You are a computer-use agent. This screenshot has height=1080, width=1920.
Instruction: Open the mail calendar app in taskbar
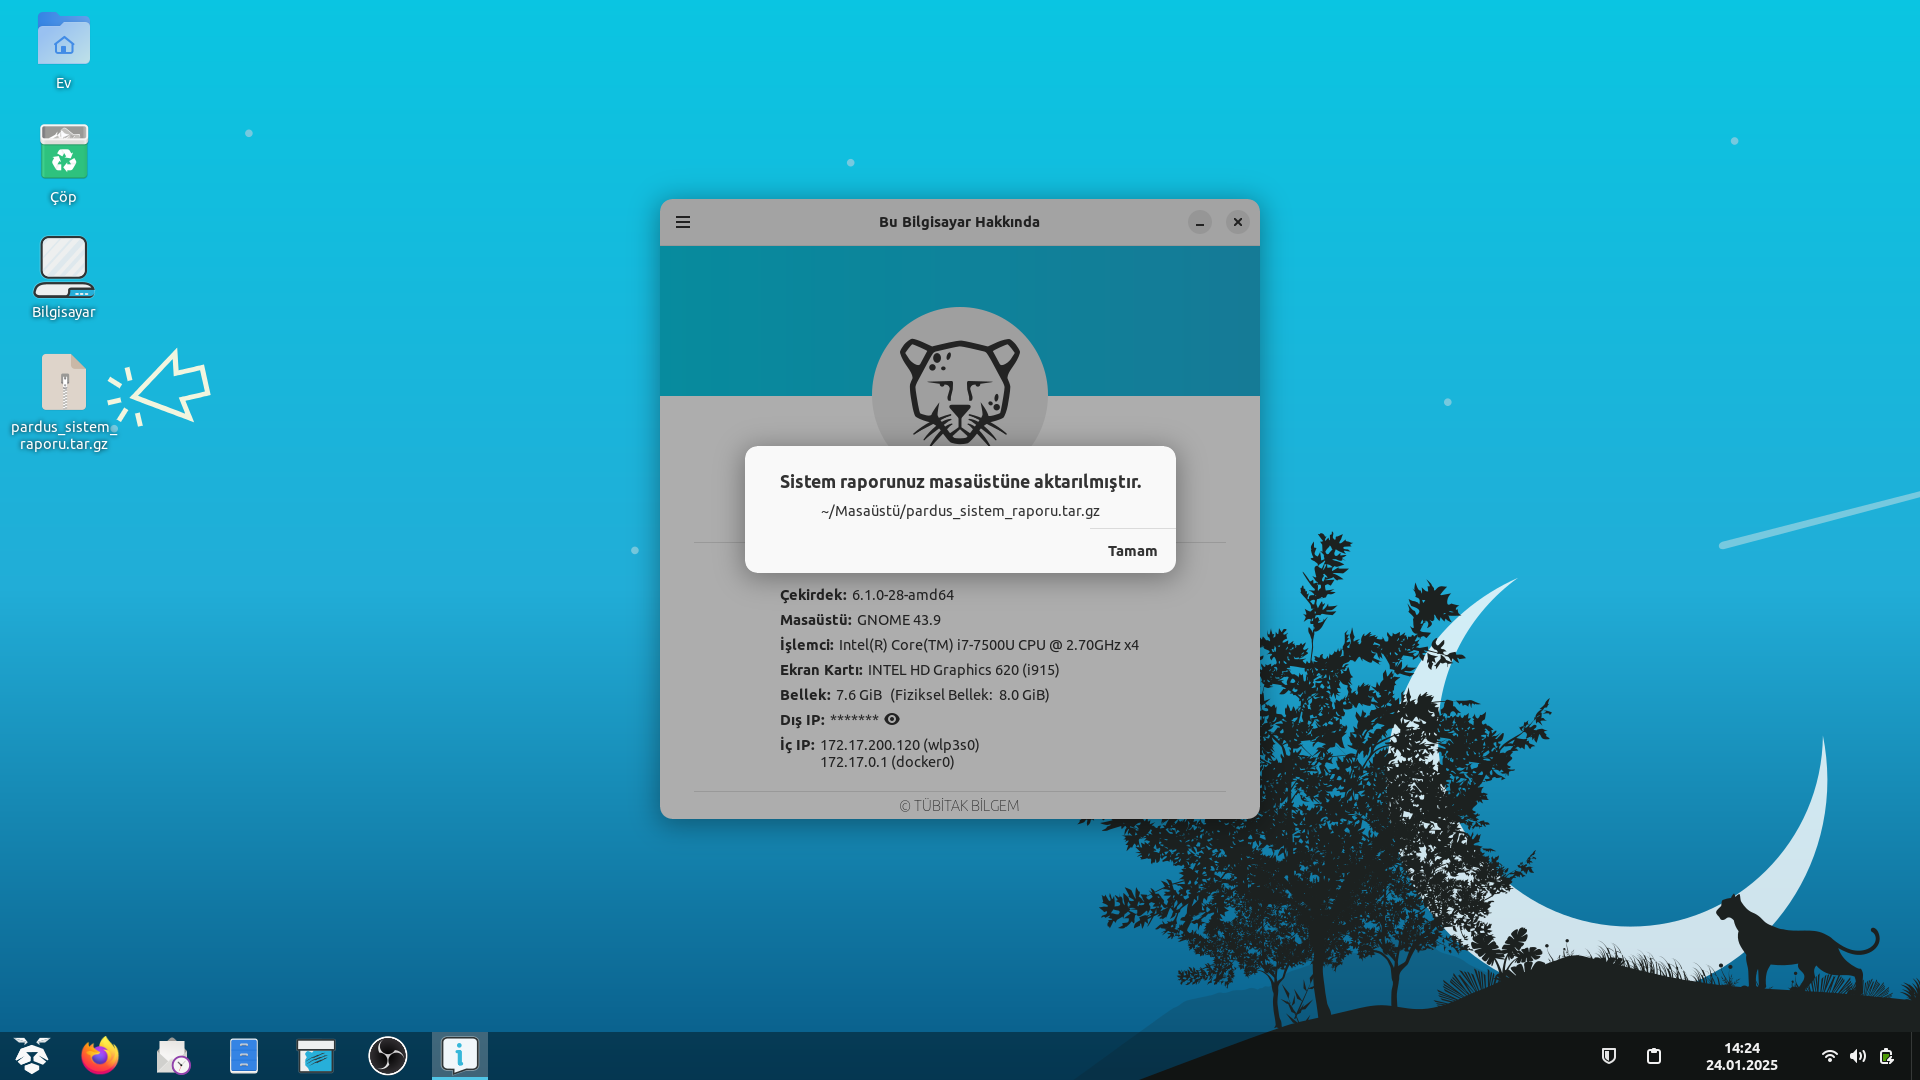(172, 1056)
